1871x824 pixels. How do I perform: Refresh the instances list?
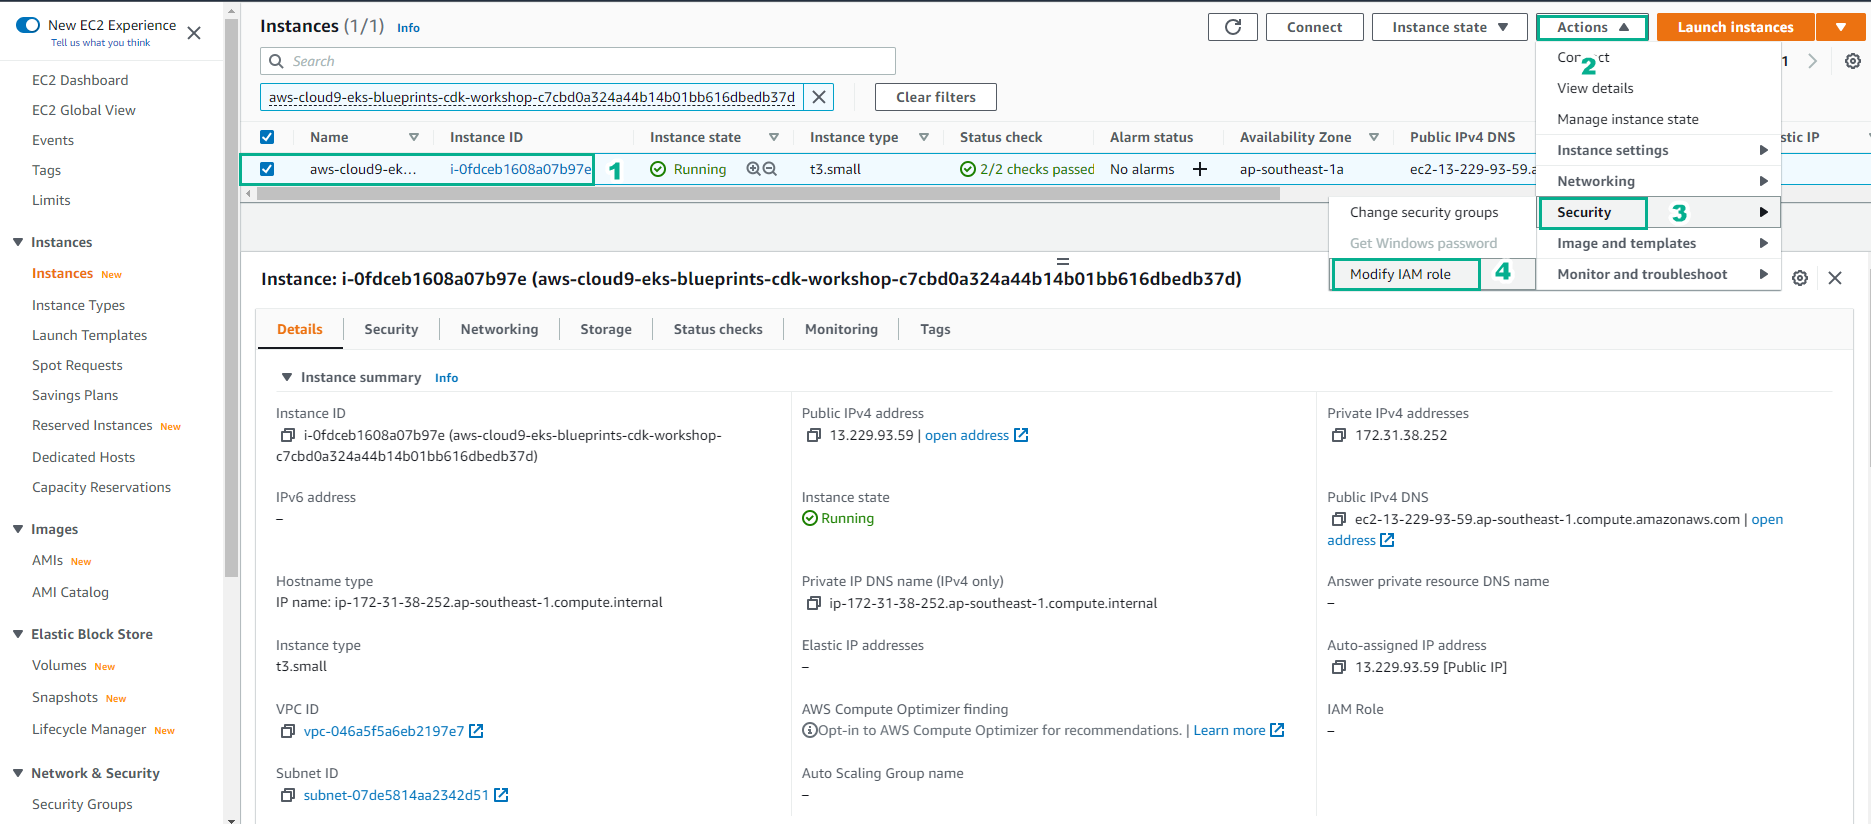(1232, 27)
